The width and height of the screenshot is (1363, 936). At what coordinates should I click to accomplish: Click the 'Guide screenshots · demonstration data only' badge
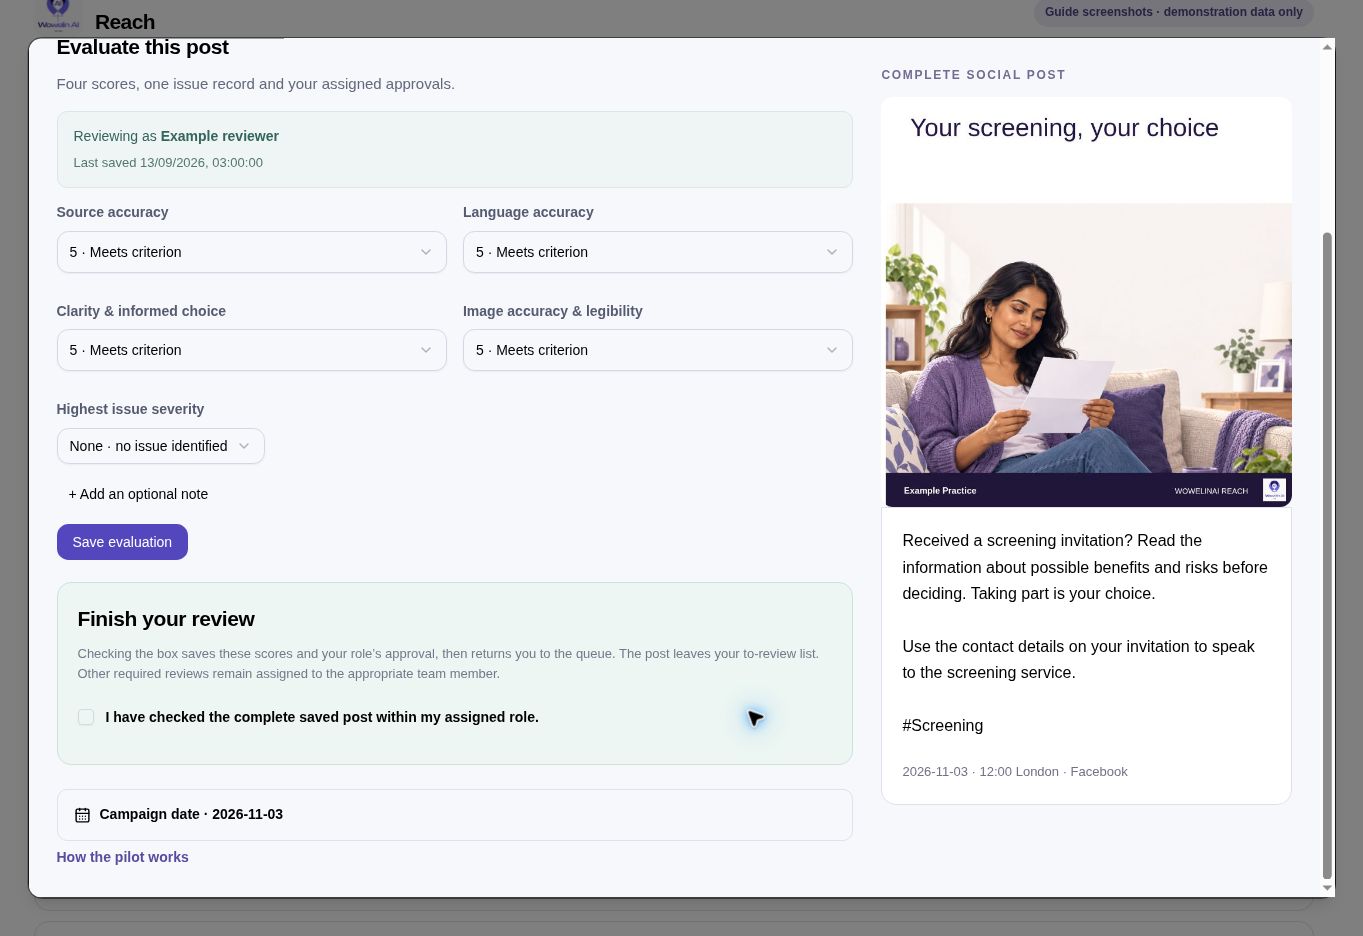coord(1173,12)
